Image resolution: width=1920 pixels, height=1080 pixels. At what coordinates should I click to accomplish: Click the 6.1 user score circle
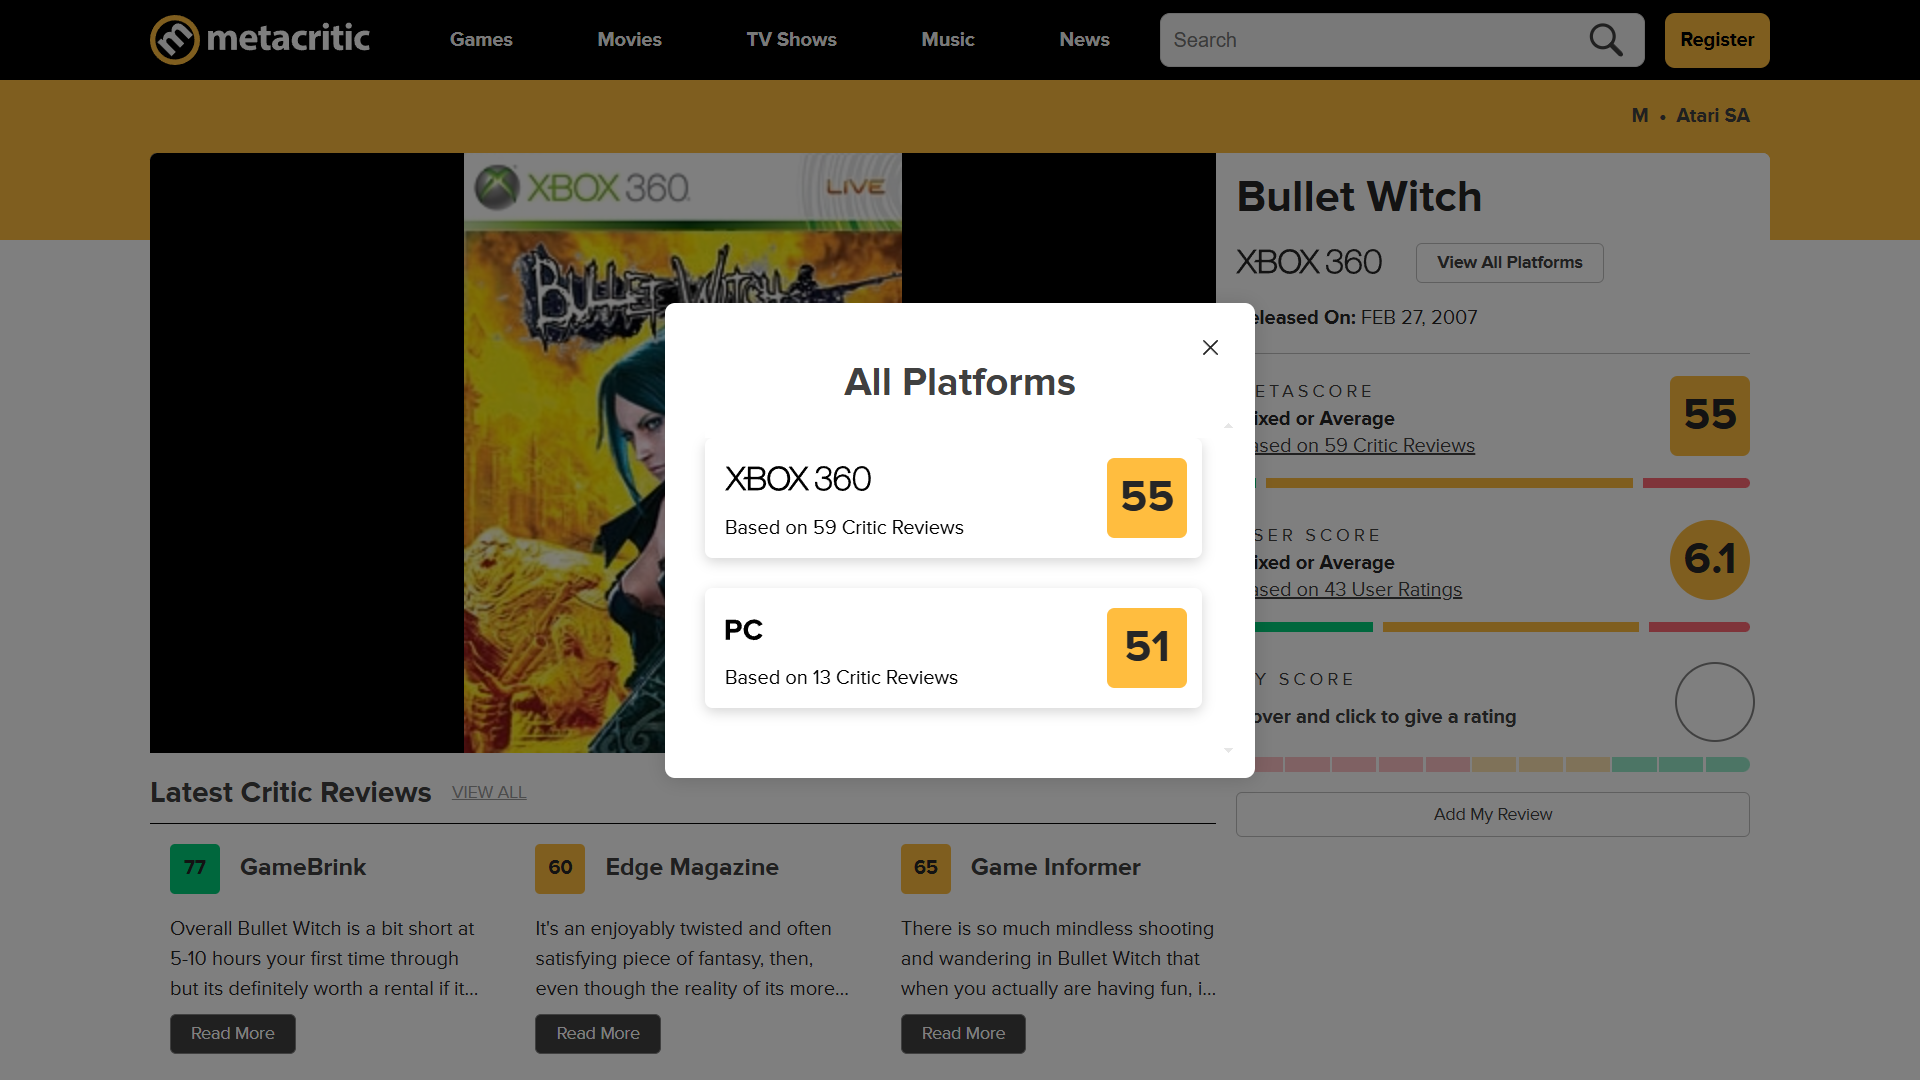(x=1709, y=559)
